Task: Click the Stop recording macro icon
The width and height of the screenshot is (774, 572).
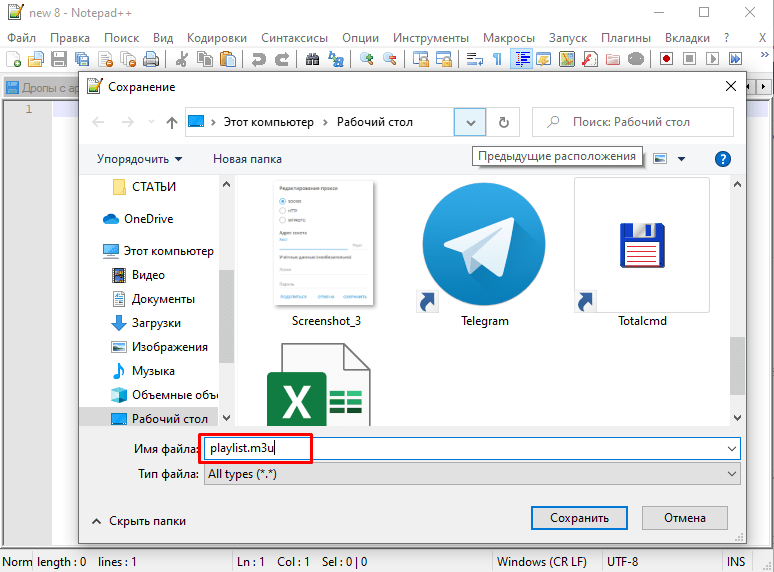Action: (x=690, y=59)
